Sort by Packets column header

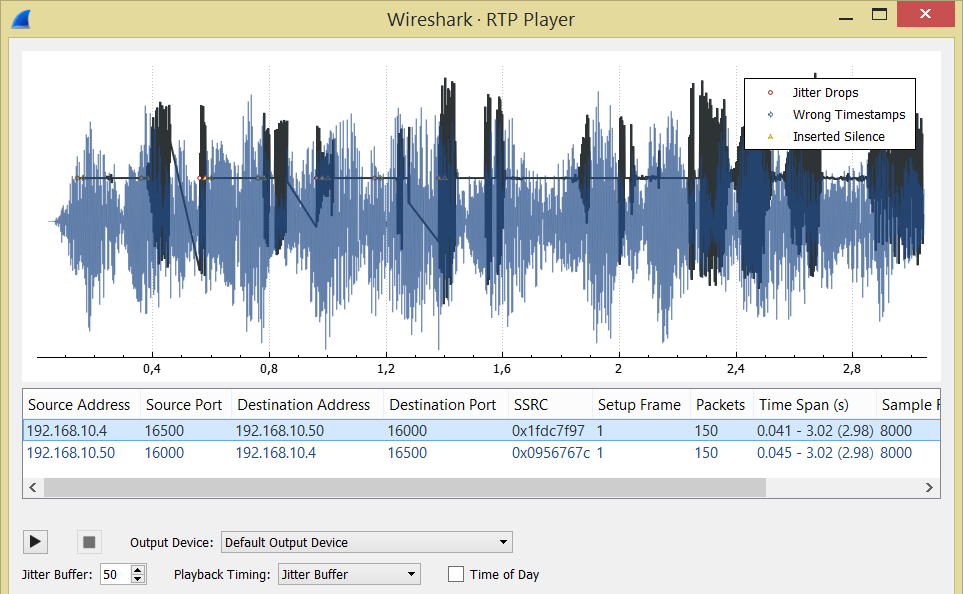tap(720, 405)
